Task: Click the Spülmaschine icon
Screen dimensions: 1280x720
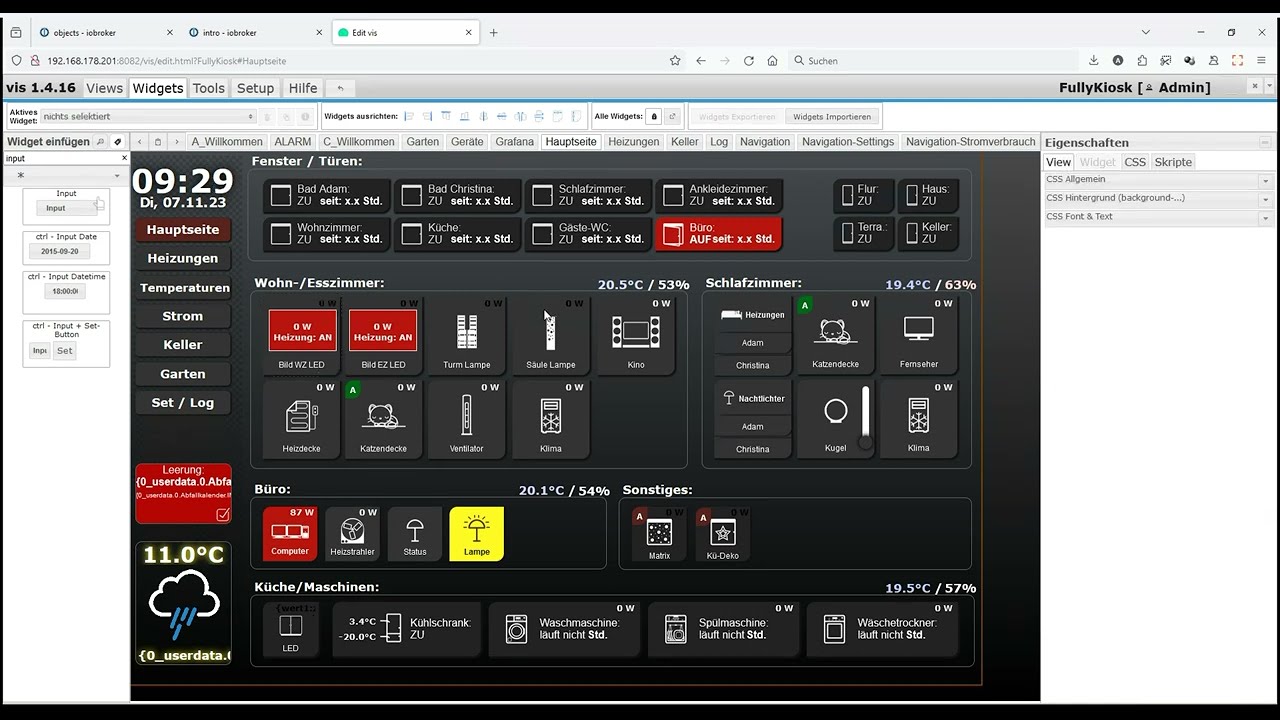Action: coord(676,628)
